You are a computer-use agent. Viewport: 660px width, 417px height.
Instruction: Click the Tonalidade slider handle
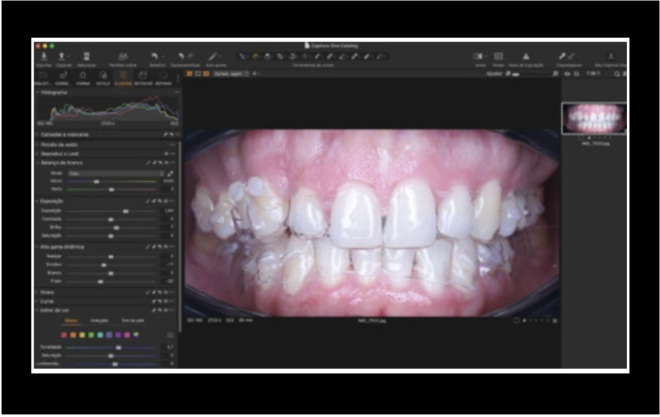click(118, 348)
